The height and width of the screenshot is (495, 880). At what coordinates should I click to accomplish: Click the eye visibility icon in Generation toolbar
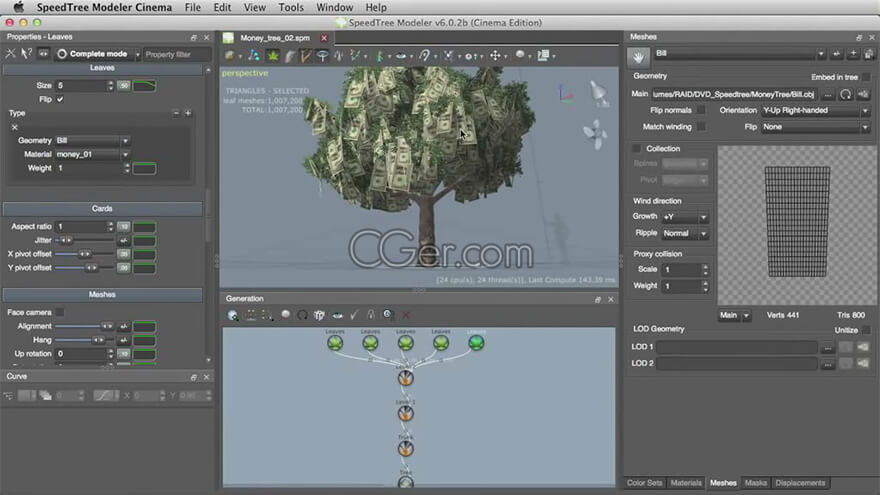point(337,315)
